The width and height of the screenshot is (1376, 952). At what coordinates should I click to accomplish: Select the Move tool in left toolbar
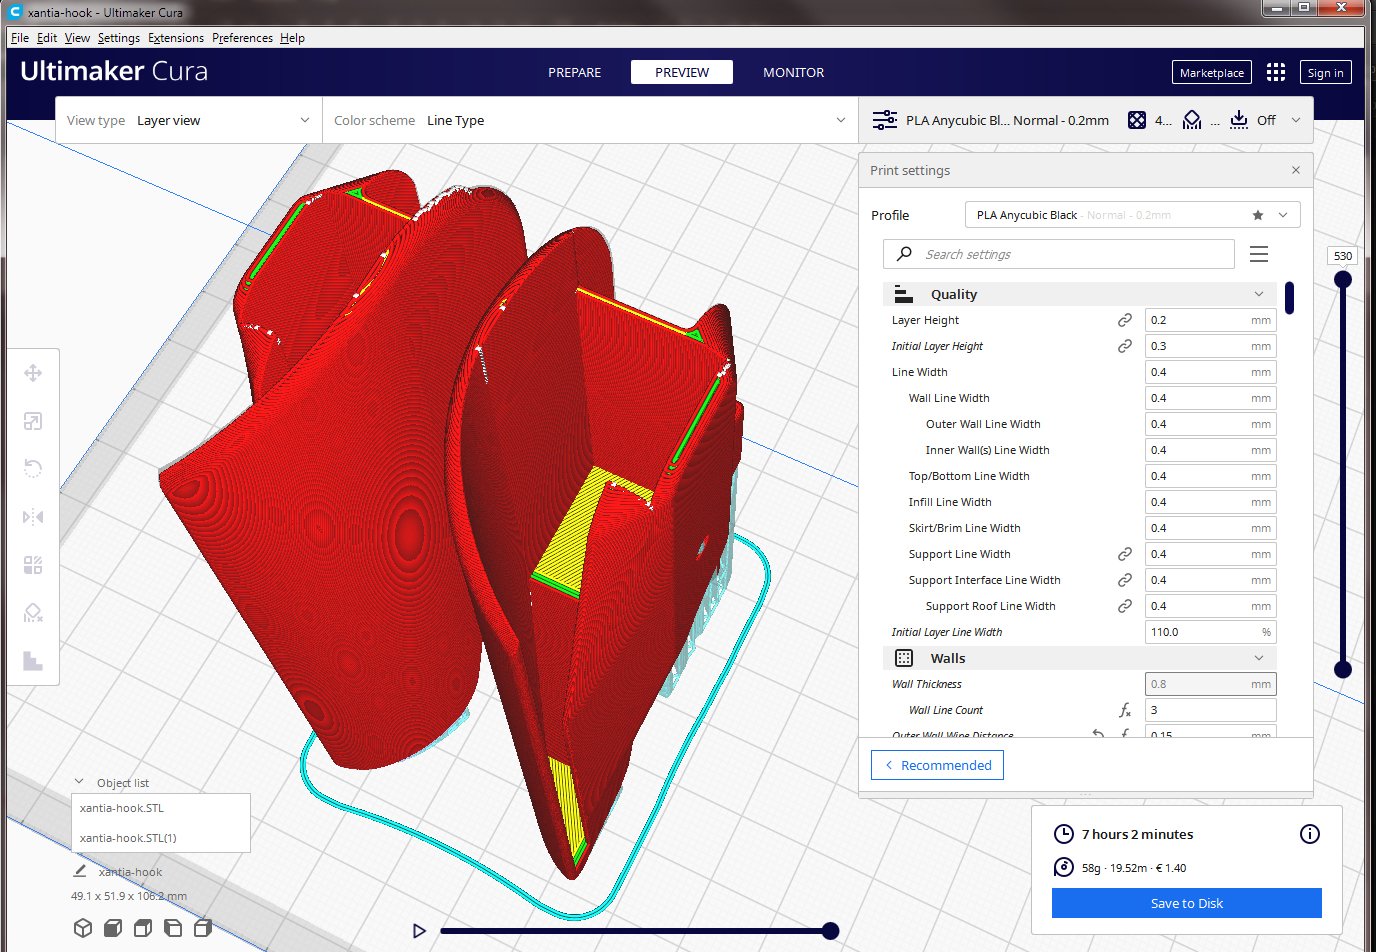pos(33,373)
